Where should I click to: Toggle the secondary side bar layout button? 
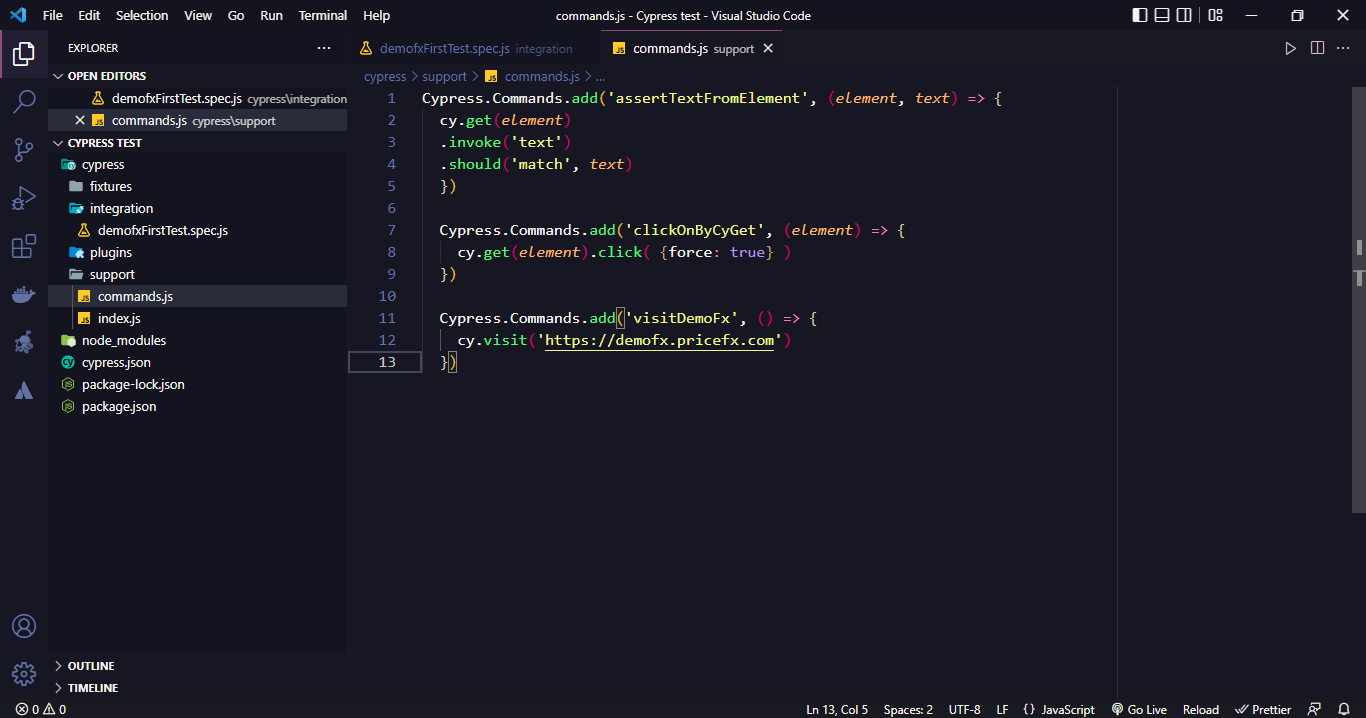[x=1184, y=15]
